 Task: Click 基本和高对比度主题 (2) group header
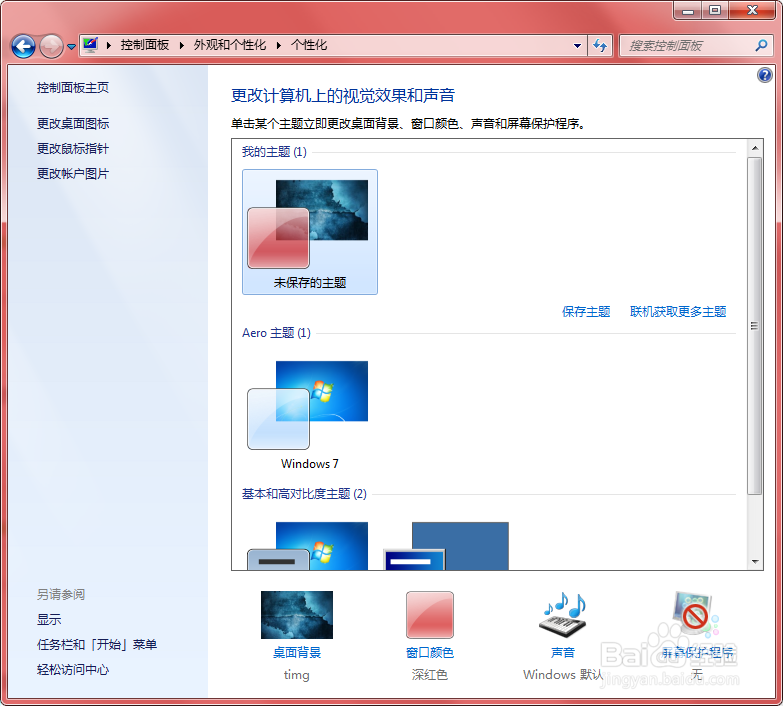point(304,494)
